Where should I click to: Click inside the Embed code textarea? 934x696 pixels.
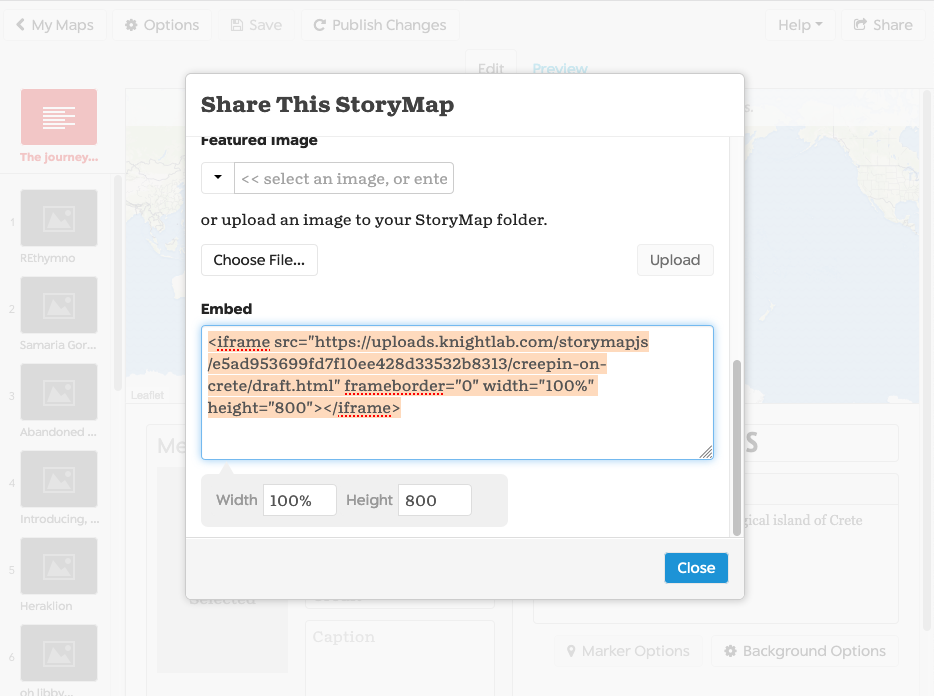[x=457, y=392]
